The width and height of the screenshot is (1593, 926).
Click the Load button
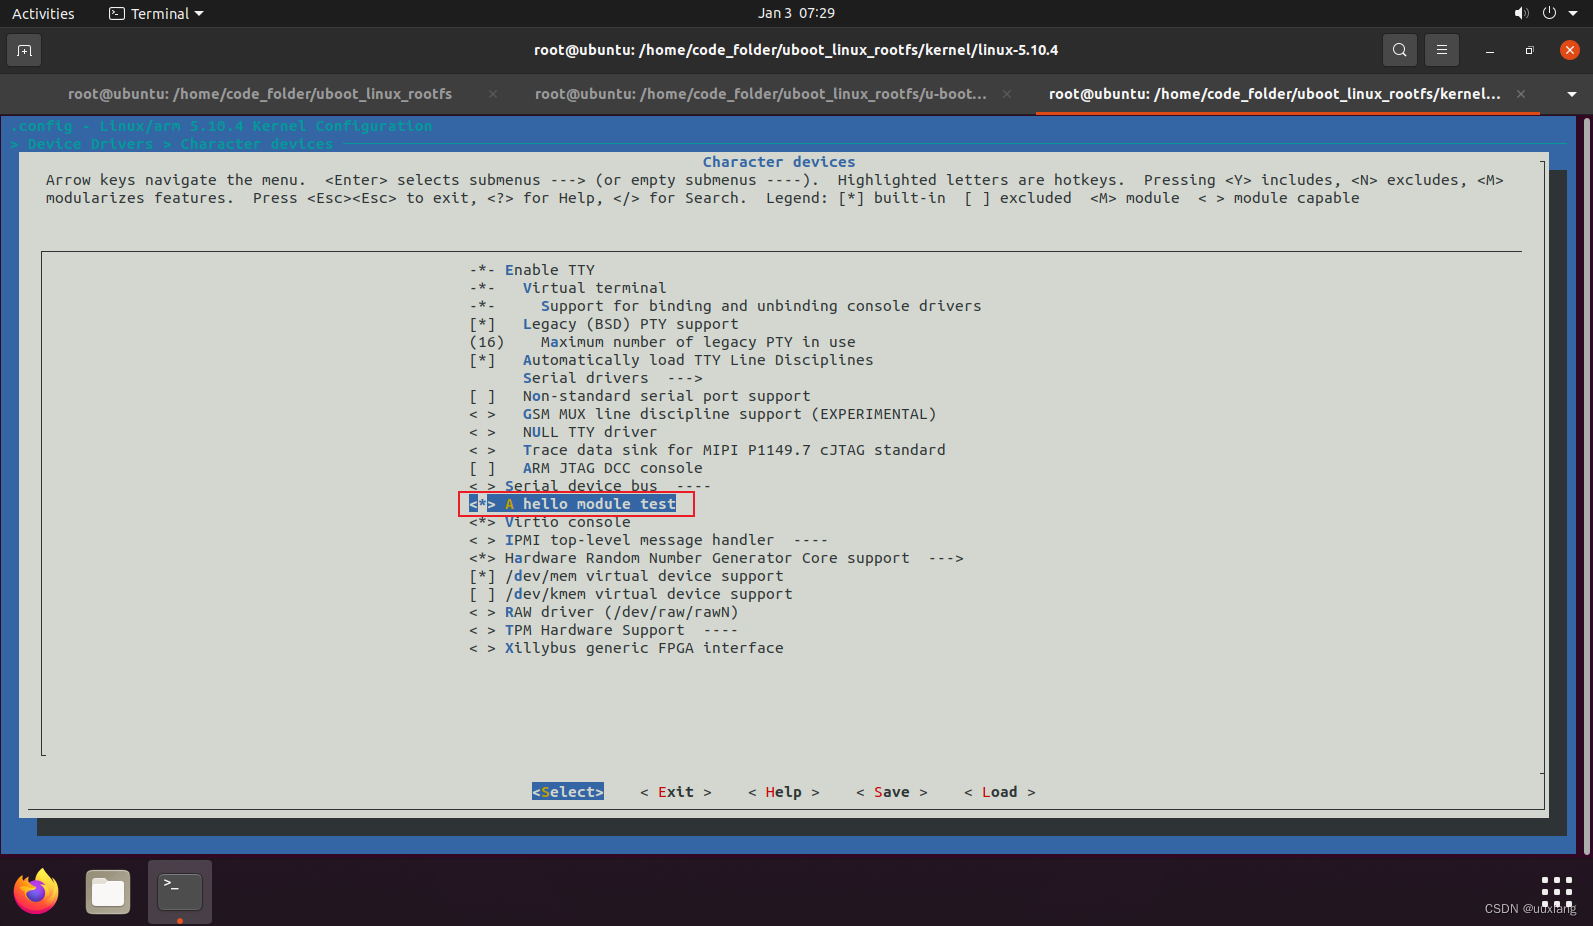click(1000, 792)
